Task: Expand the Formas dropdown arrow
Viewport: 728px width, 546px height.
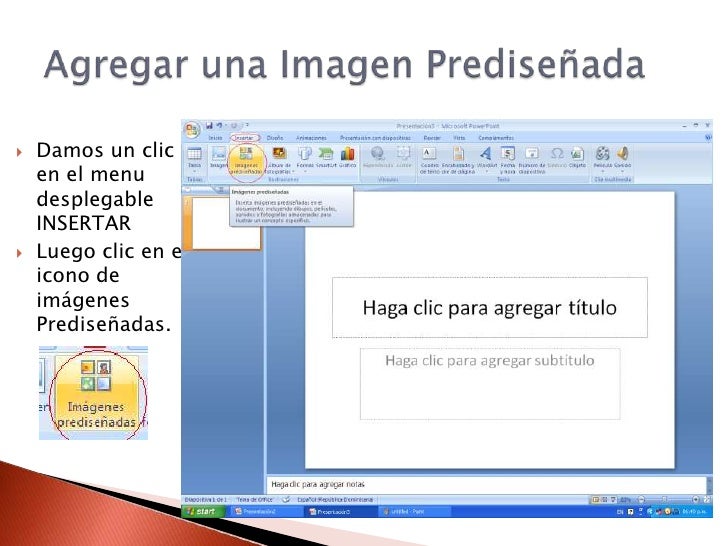Action: click(x=305, y=171)
